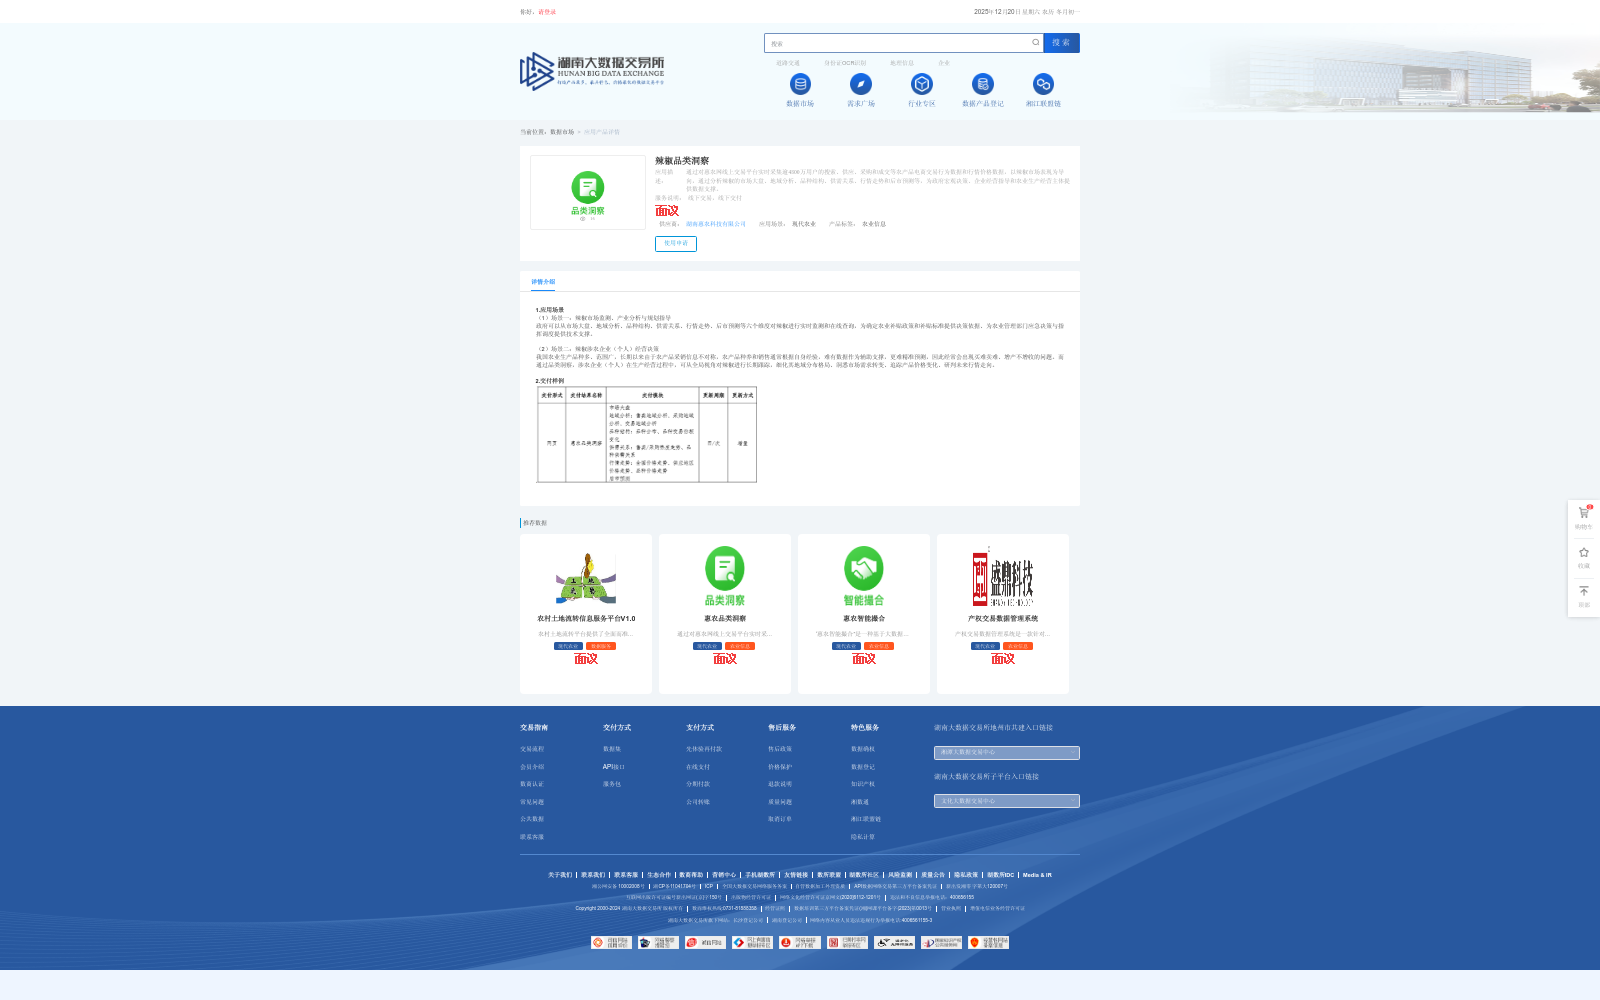Click the 联系客服 link in 交易指南 column

[532, 837]
